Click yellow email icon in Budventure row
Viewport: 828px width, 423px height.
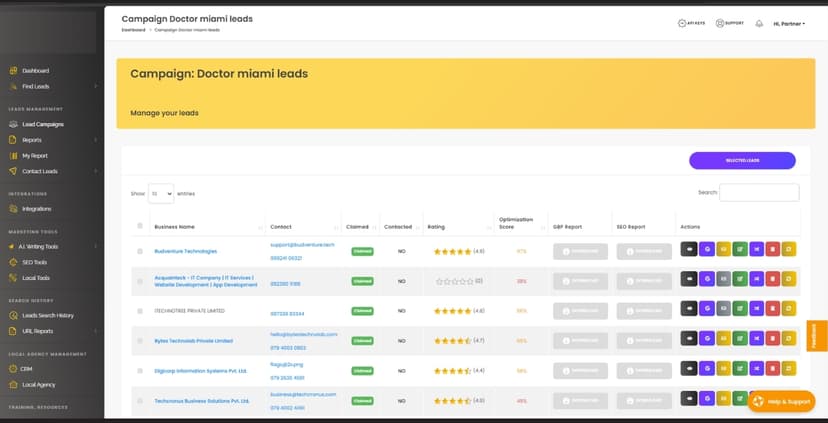tap(723, 249)
